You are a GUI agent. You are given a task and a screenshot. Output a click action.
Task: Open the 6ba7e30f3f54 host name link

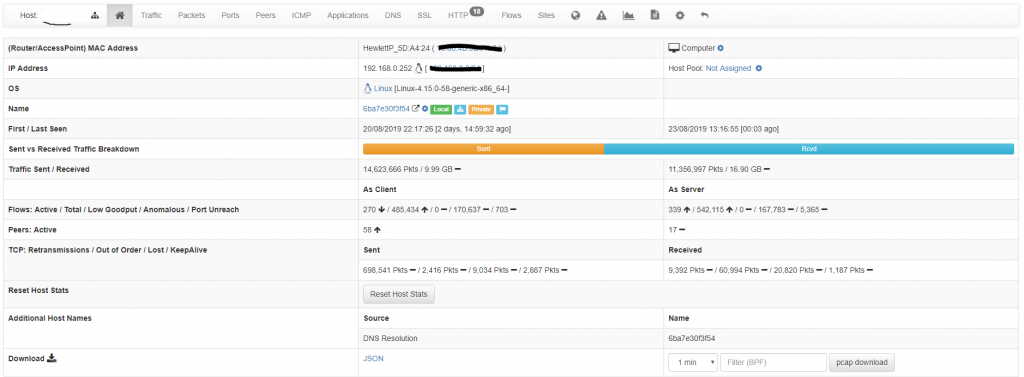[x=386, y=108]
